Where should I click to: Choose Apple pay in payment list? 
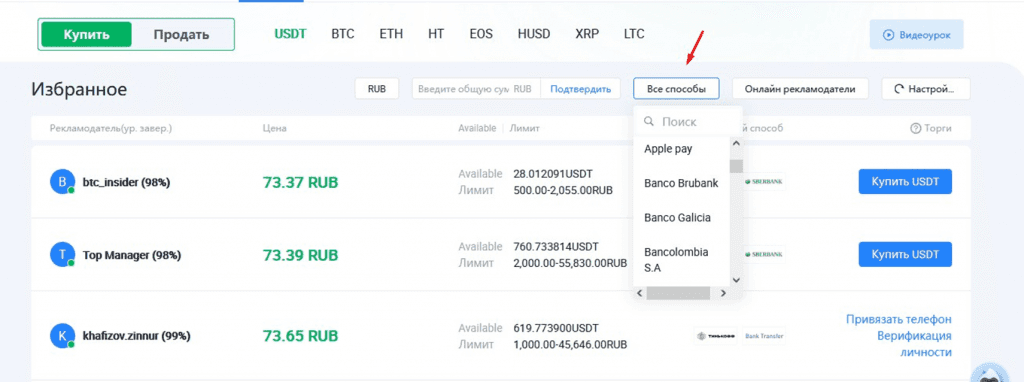click(x=668, y=149)
